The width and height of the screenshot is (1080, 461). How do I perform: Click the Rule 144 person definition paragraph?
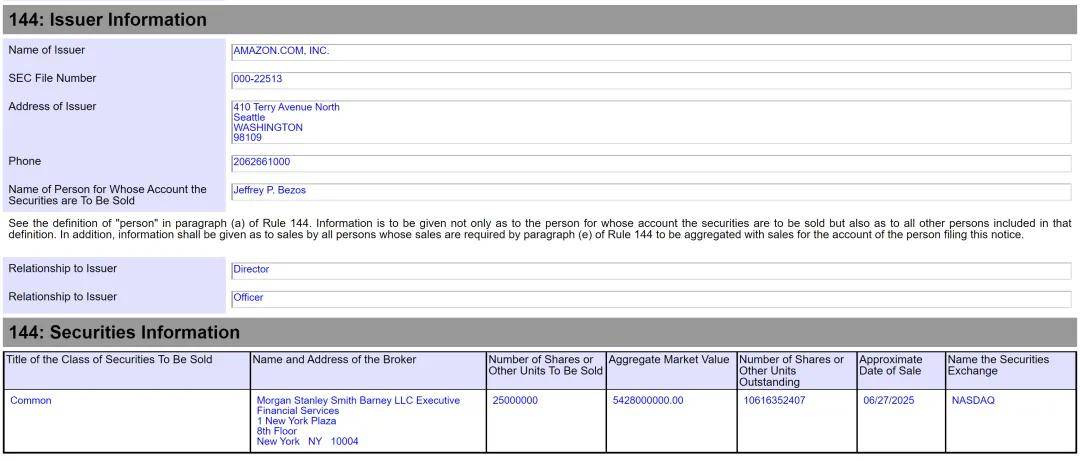(x=540, y=229)
